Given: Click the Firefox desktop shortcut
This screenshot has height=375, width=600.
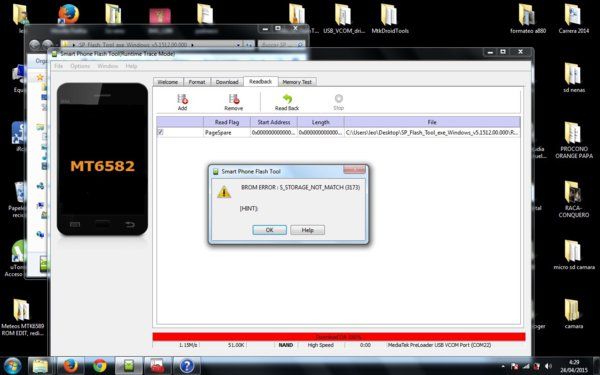Looking at the screenshot, I should coord(69,14).
